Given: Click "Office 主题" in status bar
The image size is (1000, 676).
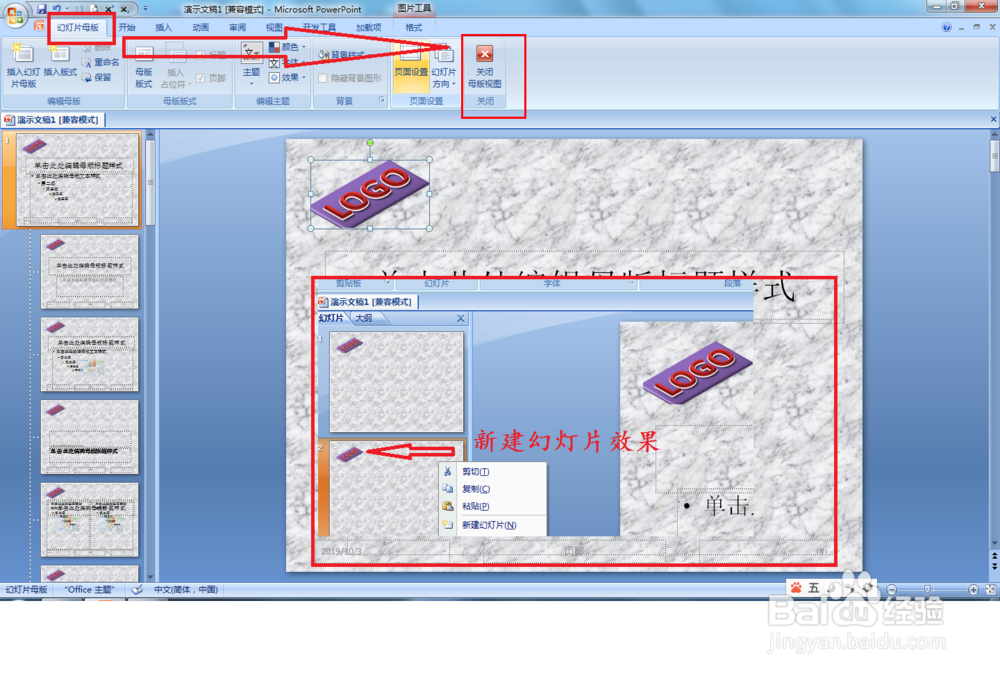Looking at the screenshot, I should pos(89,590).
